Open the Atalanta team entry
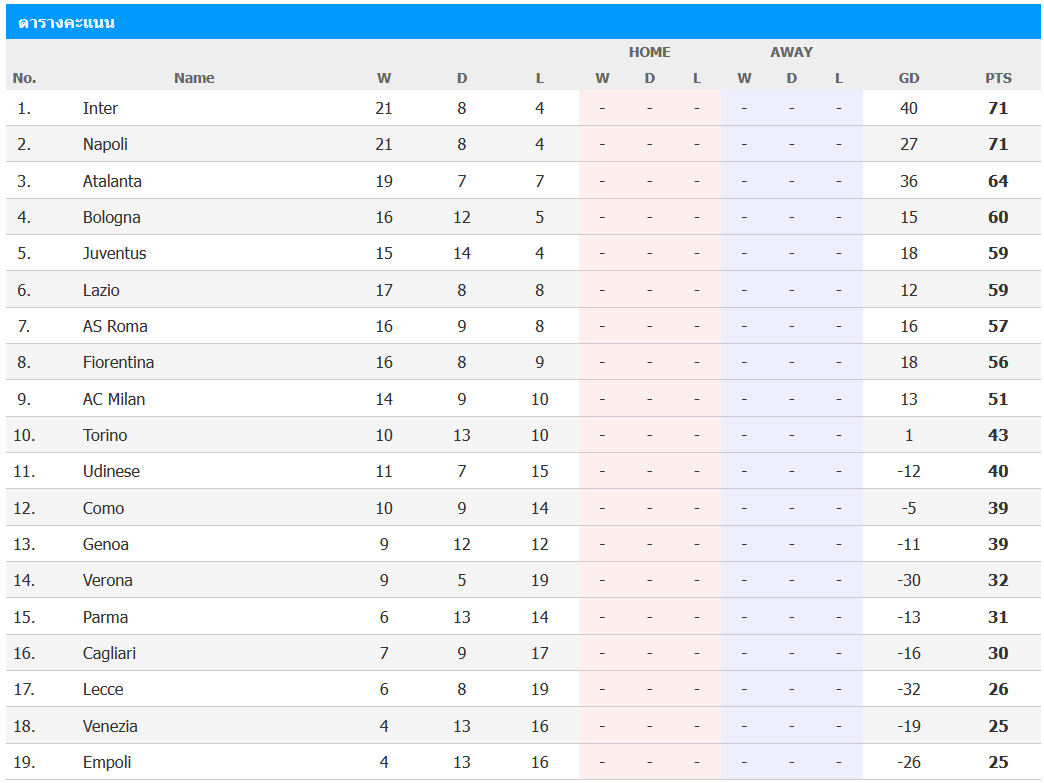 pyautogui.click(x=112, y=181)
